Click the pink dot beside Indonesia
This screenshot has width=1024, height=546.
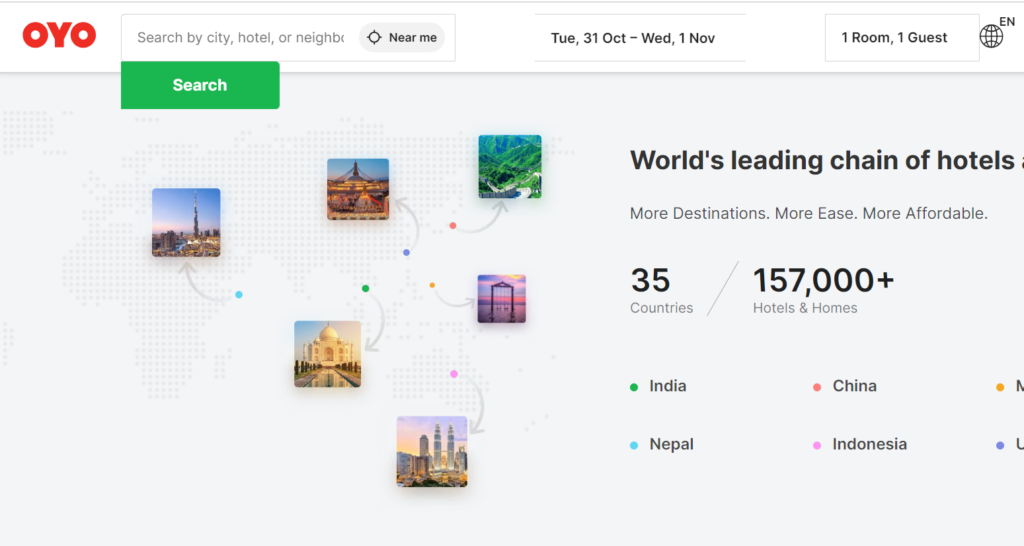[816, 445]
